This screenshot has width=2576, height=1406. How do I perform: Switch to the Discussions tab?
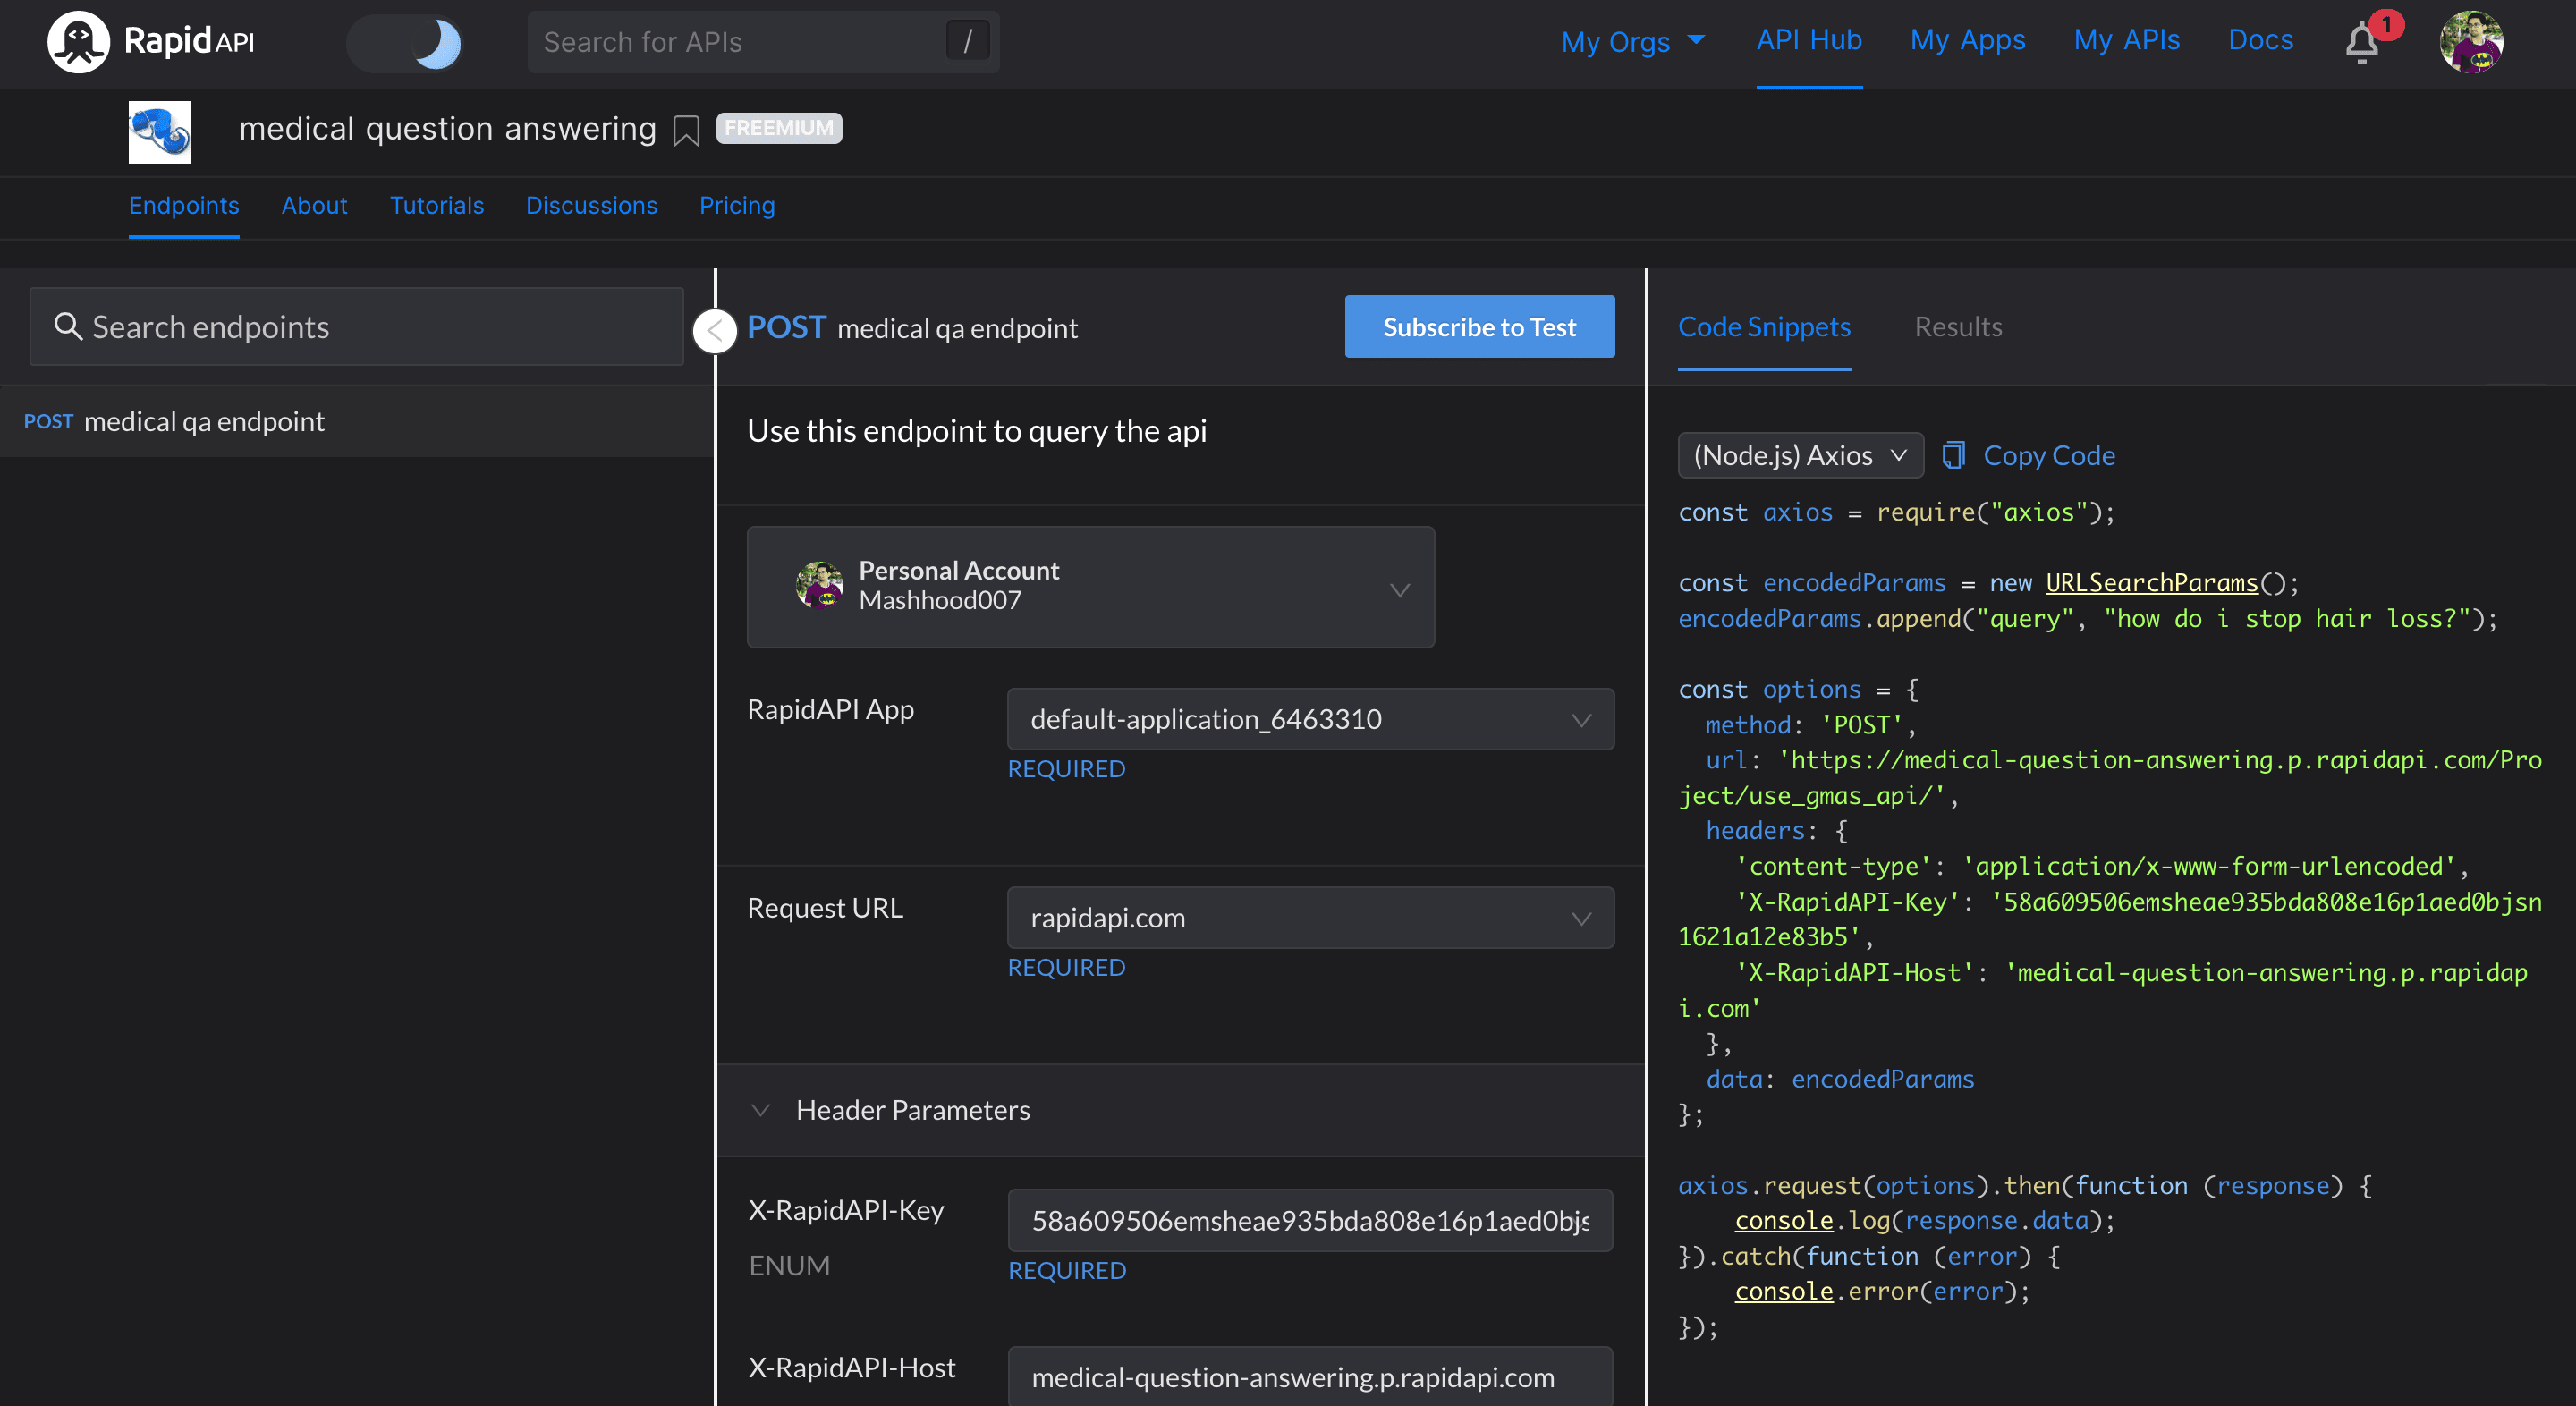click(x=592, y=205)
